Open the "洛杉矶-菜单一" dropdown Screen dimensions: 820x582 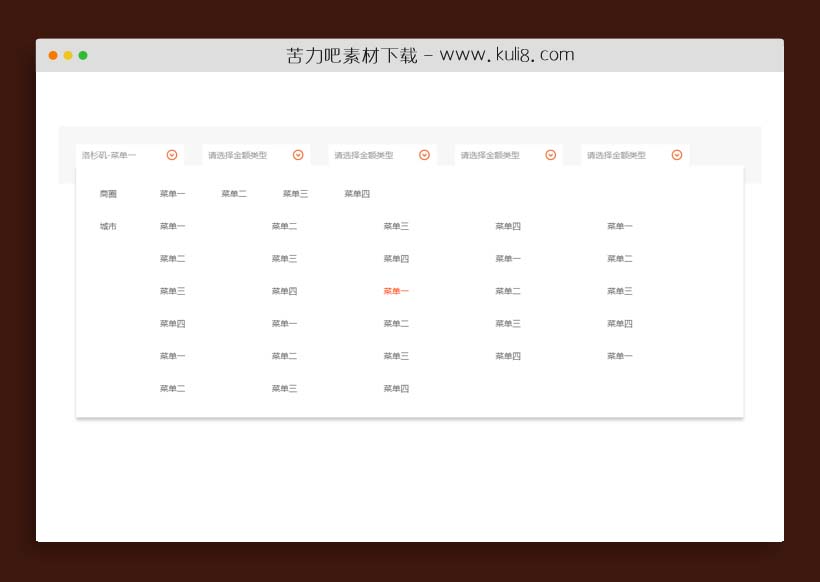[120, 154]
